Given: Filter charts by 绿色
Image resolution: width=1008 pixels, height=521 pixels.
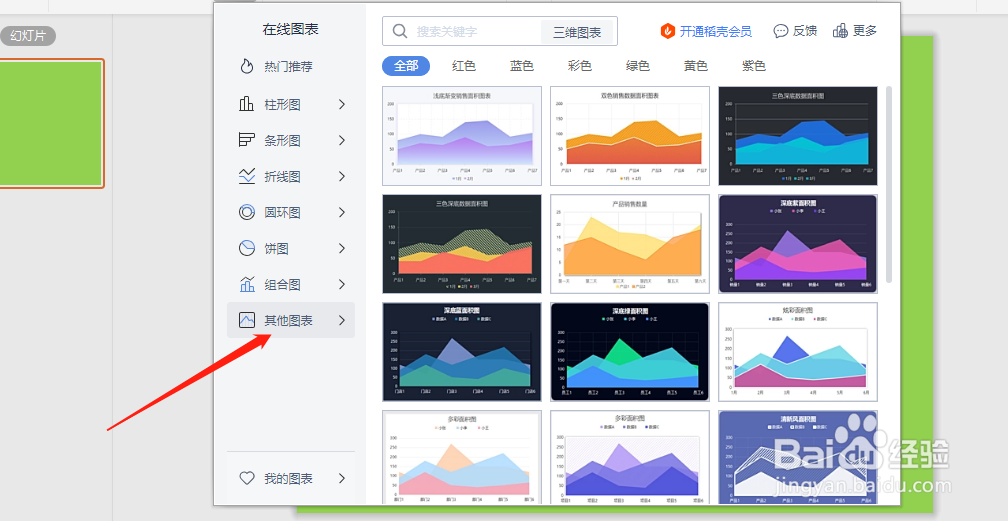Looking at the screenshot, I should (x=638, y=66).
